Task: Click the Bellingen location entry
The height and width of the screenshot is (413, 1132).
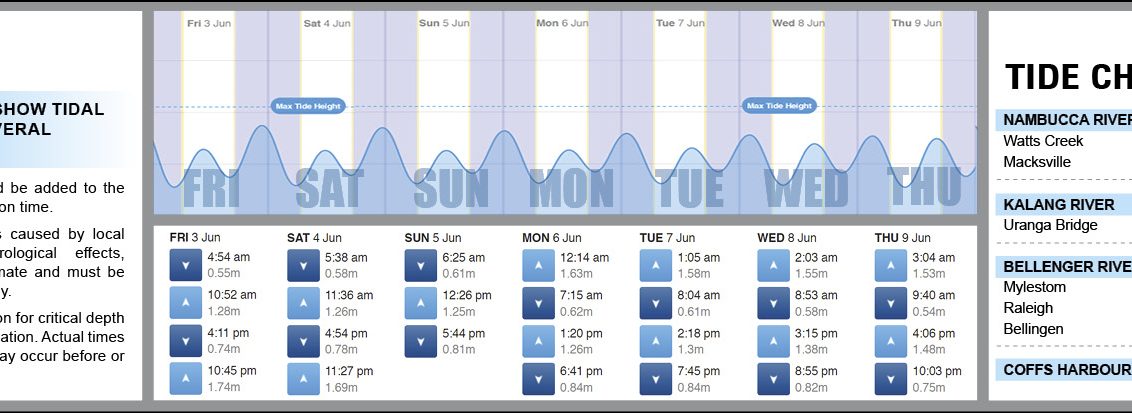Action: 1033,329
